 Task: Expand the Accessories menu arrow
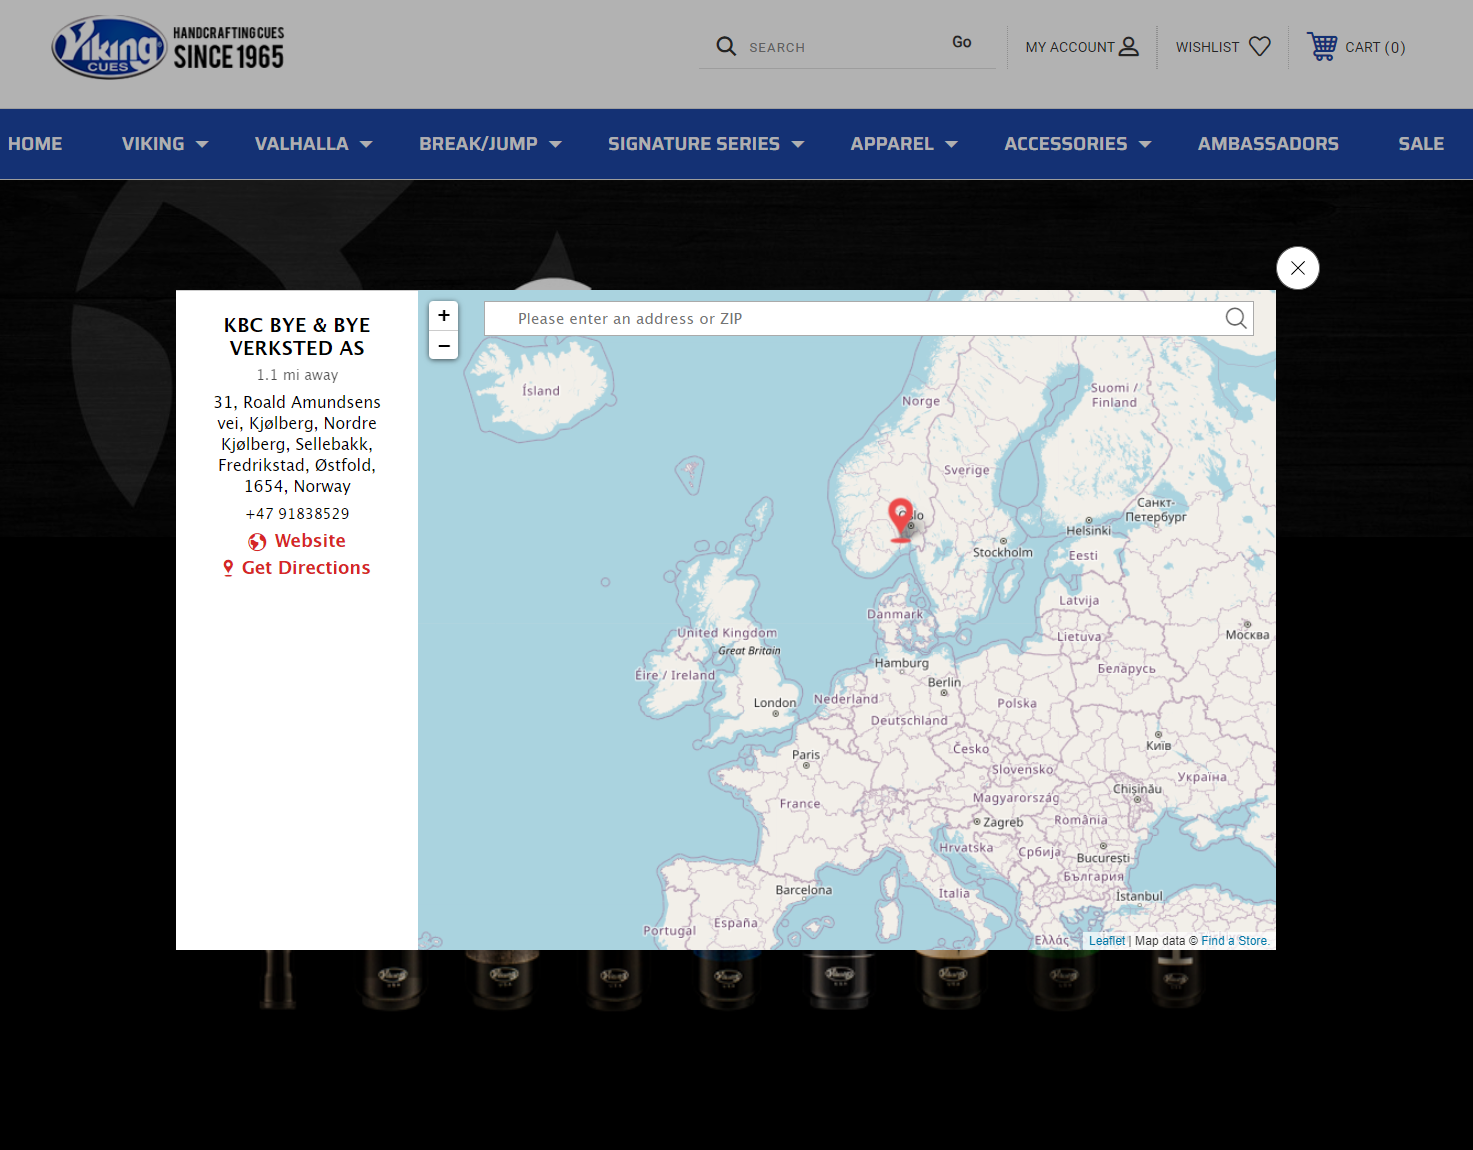[1145, 144]
